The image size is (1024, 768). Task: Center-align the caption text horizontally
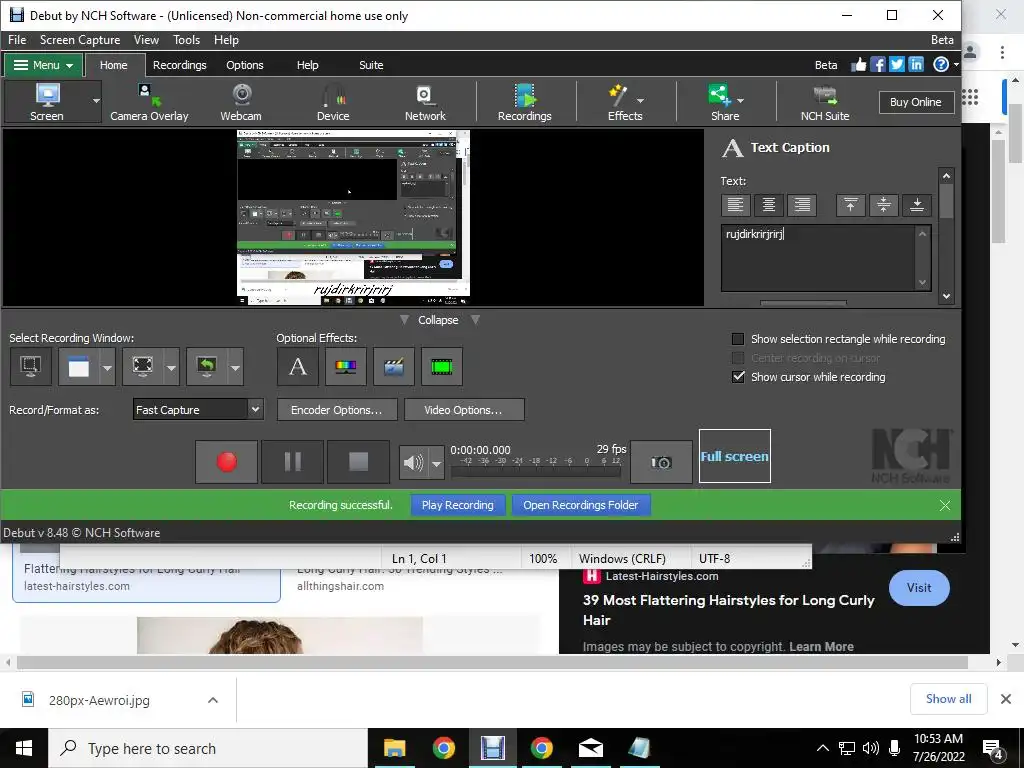click(x=769, y=205)
